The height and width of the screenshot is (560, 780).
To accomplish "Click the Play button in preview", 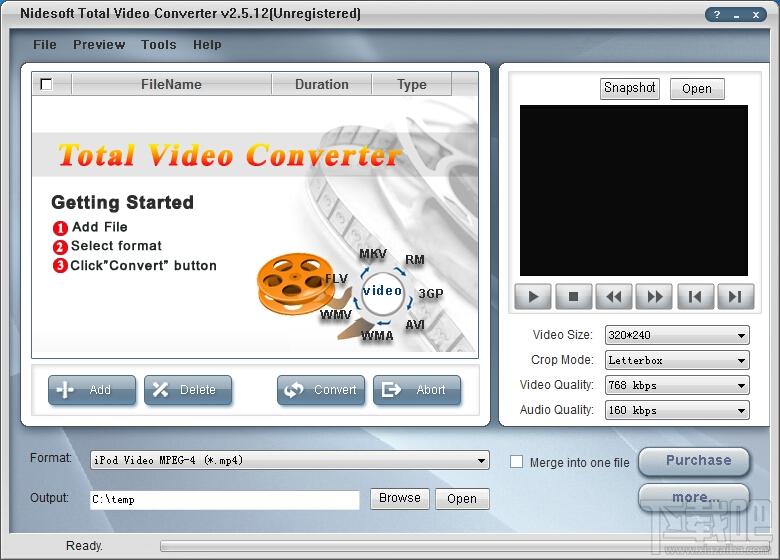I will (533, 297).
